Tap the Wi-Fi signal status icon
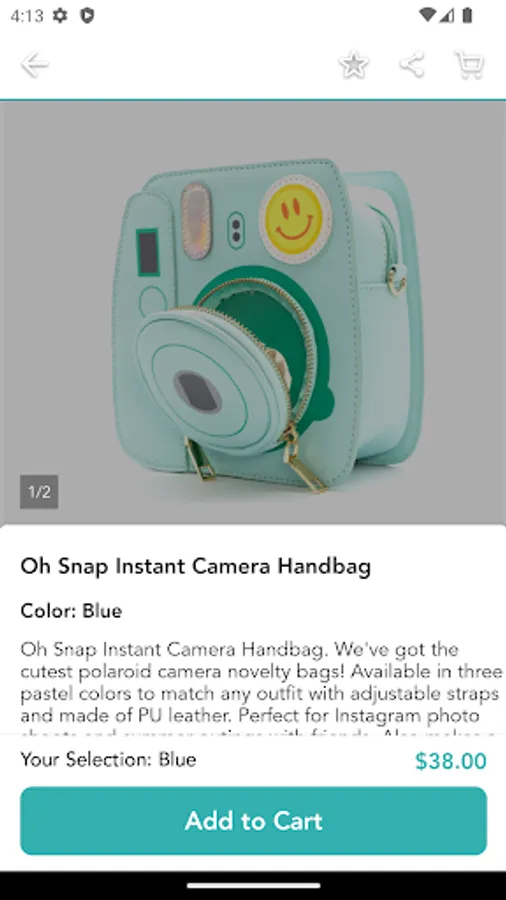506x900 pixels. 427,15
